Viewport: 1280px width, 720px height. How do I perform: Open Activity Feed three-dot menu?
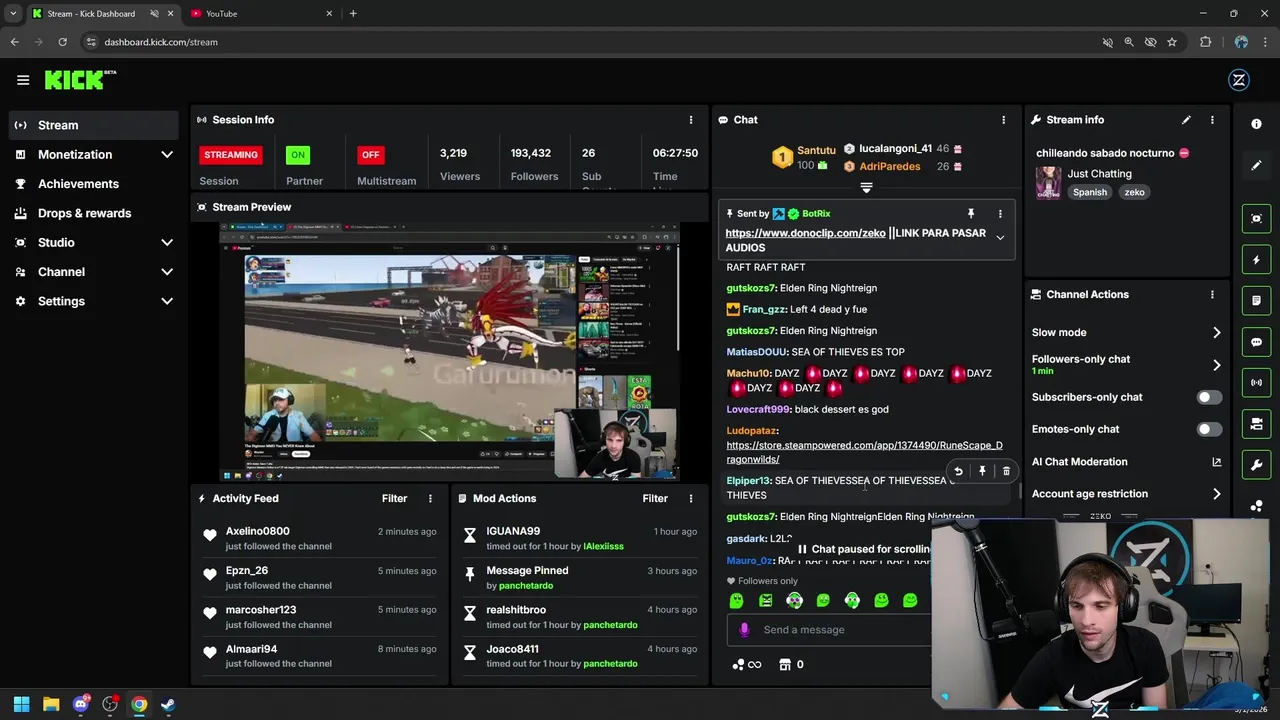430,499
